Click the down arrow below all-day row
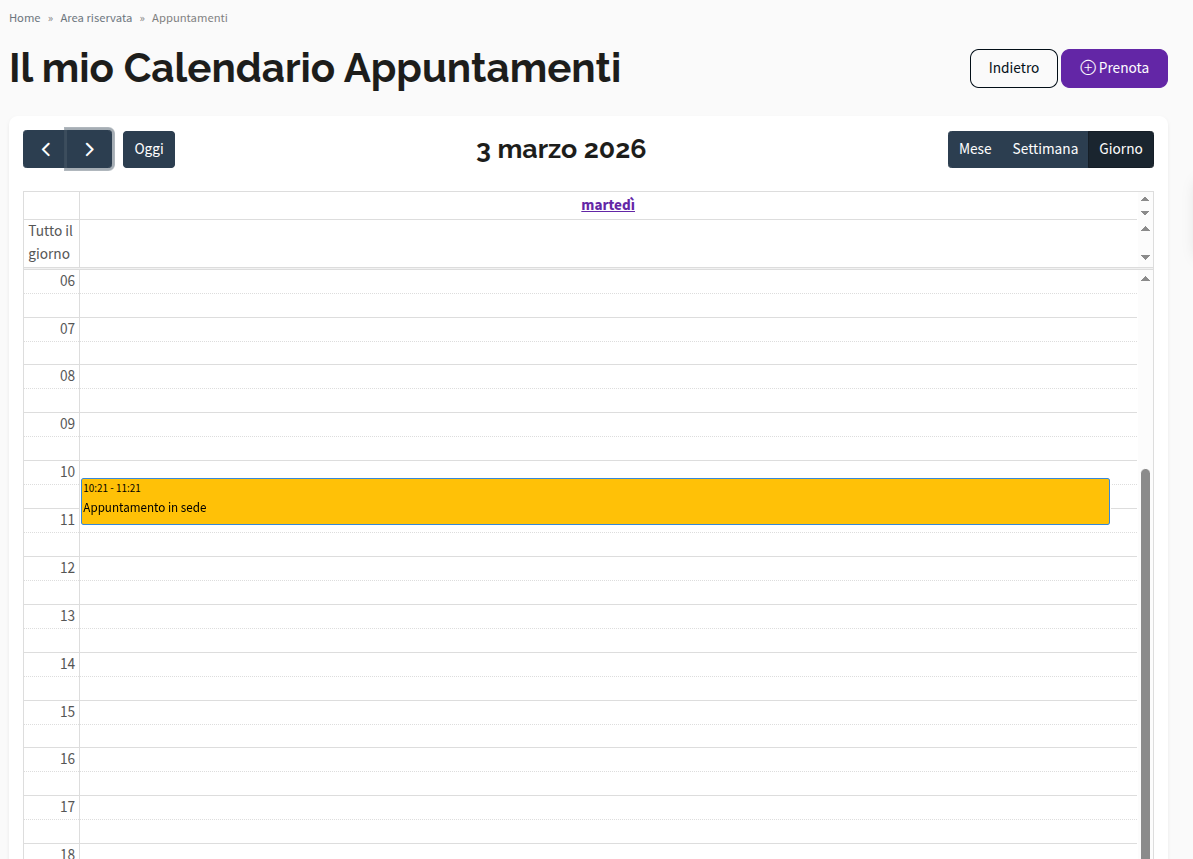The height and width of the screenshot is (859, 1193). click(1145, 257)
